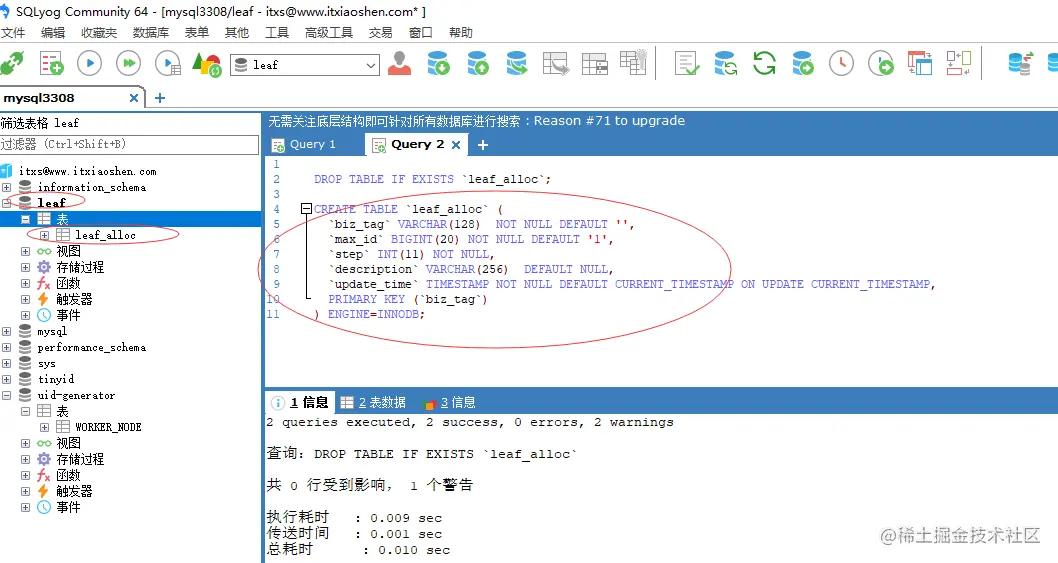
Task: Click the clock with green arrow icon
Action: point(881,64)
